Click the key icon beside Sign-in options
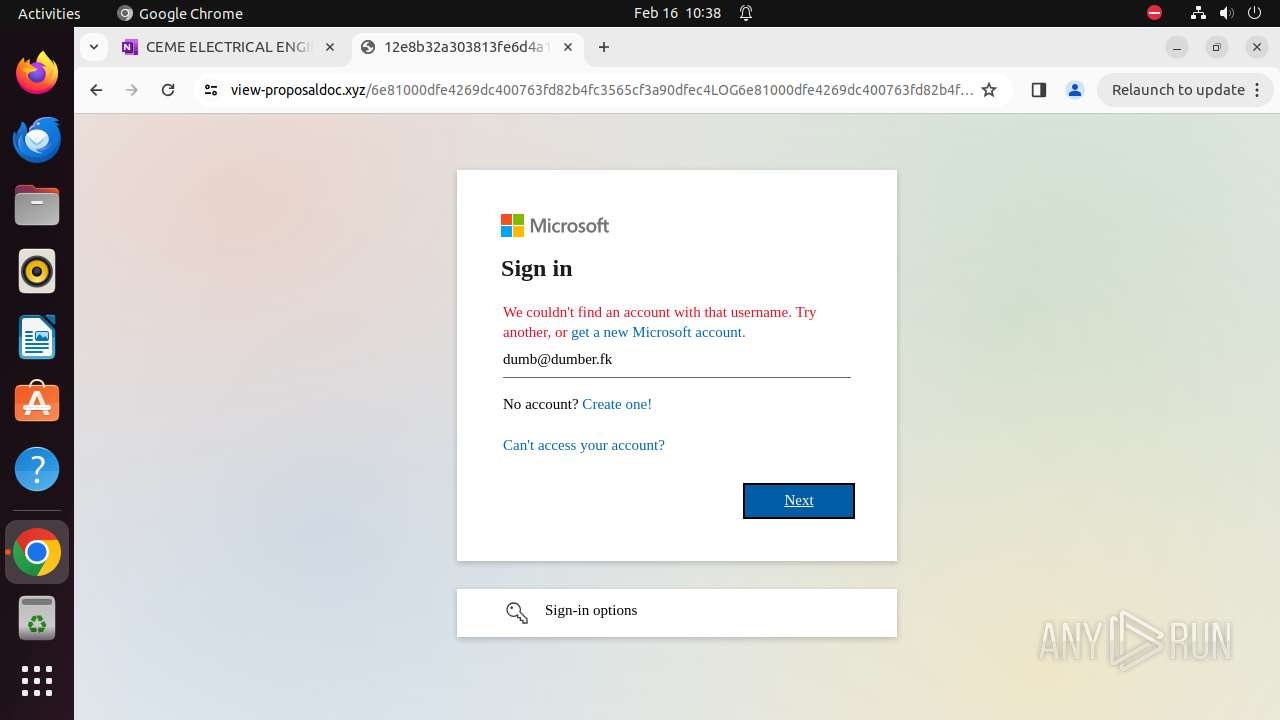1280x720 pixels. (517, 612)
